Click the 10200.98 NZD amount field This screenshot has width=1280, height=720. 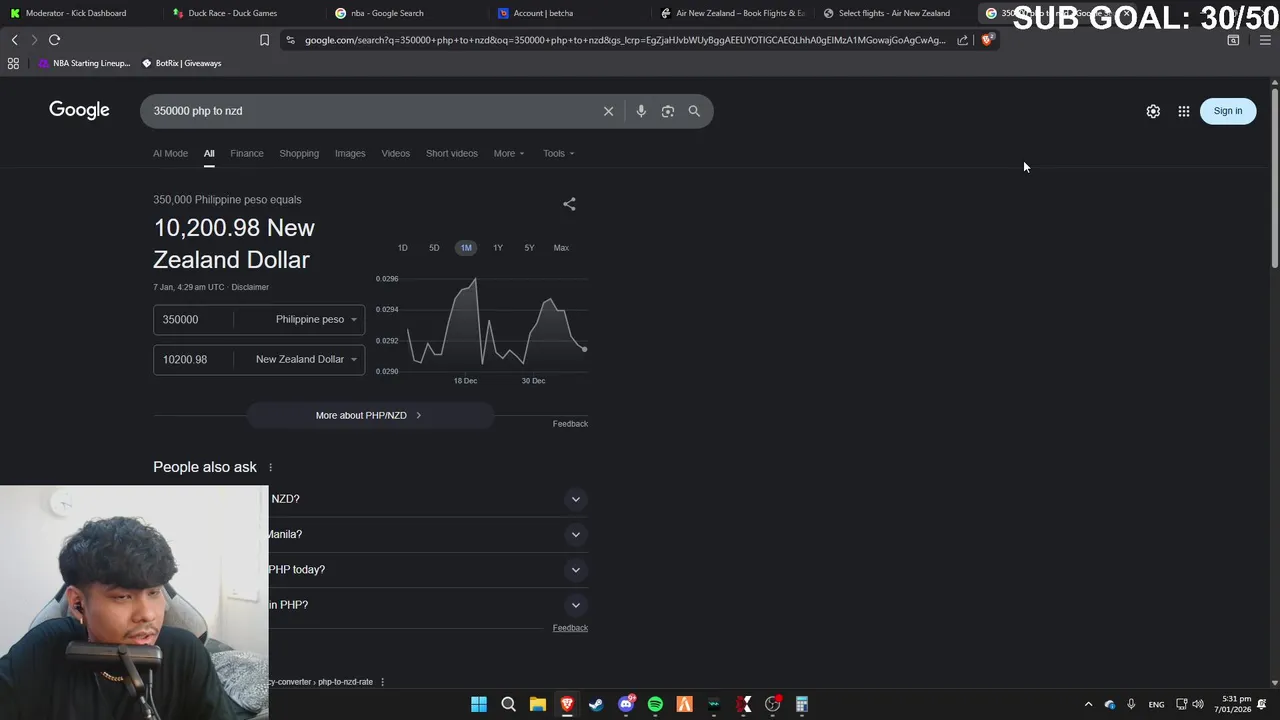pos(195,359)
